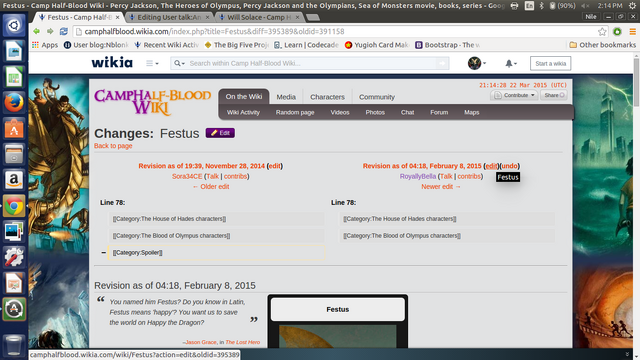The height and width of the screenshot is (360, 640).
Task: Switch to Editing User talk browser tab
Action: (169, 17)
